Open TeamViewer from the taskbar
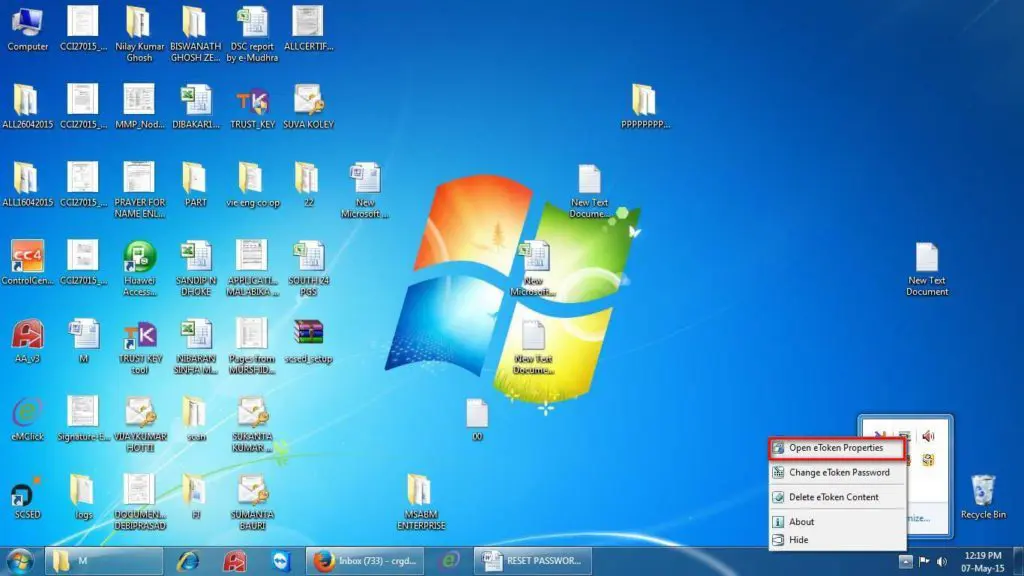The height and width of the screenshot is (576, 1024). tap(282, 560)
